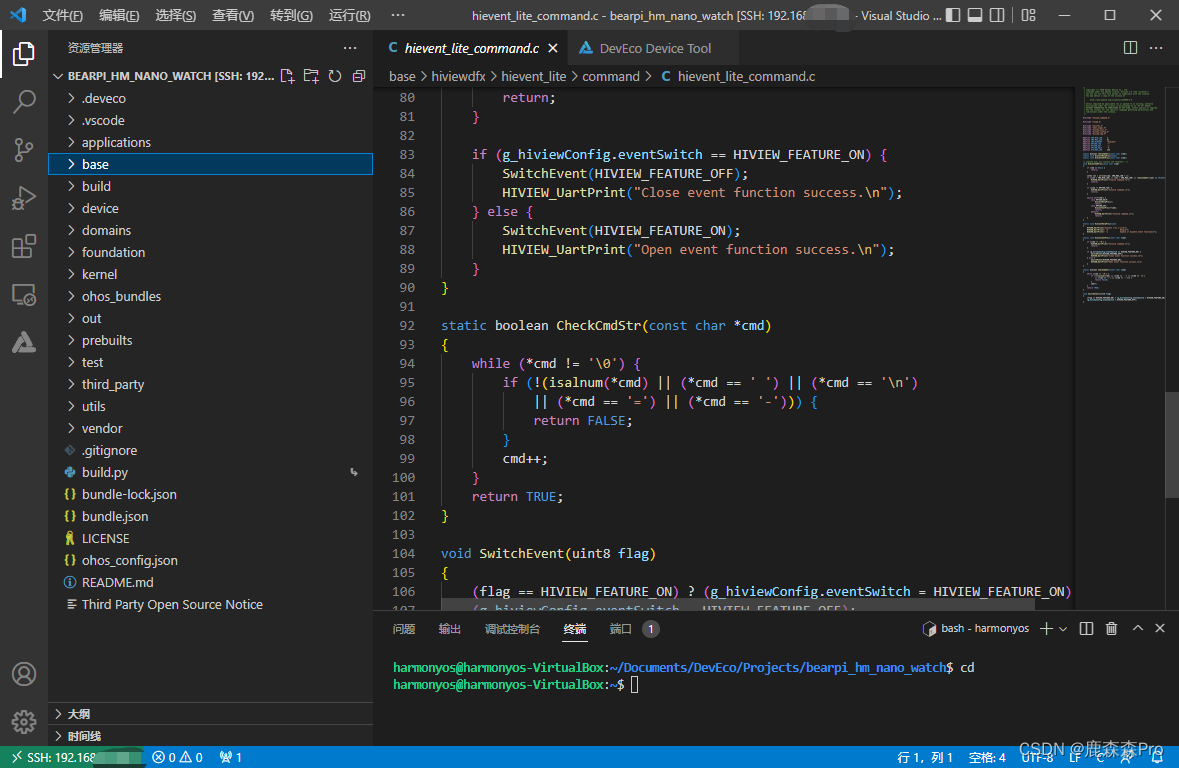The height and width of the screenshot is (768, 1179).
Task: Open Source Control view
Action: (x=23, y=150)
